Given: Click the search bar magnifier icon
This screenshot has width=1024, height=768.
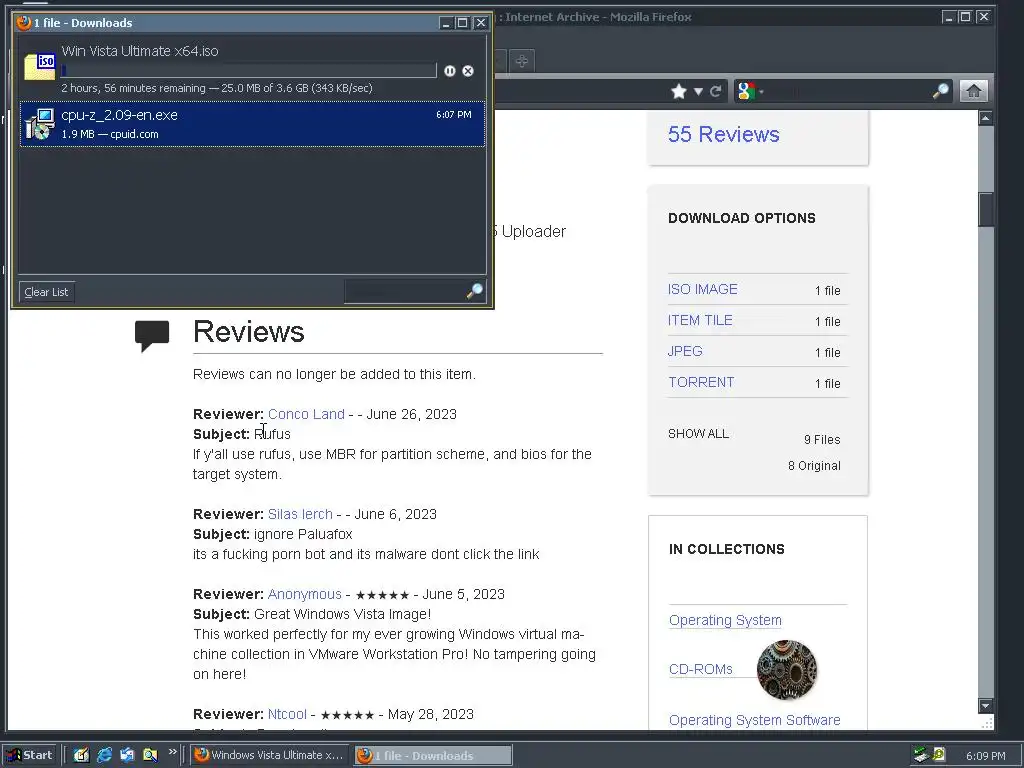Looking at the screenshot, I should coord(940,91).
